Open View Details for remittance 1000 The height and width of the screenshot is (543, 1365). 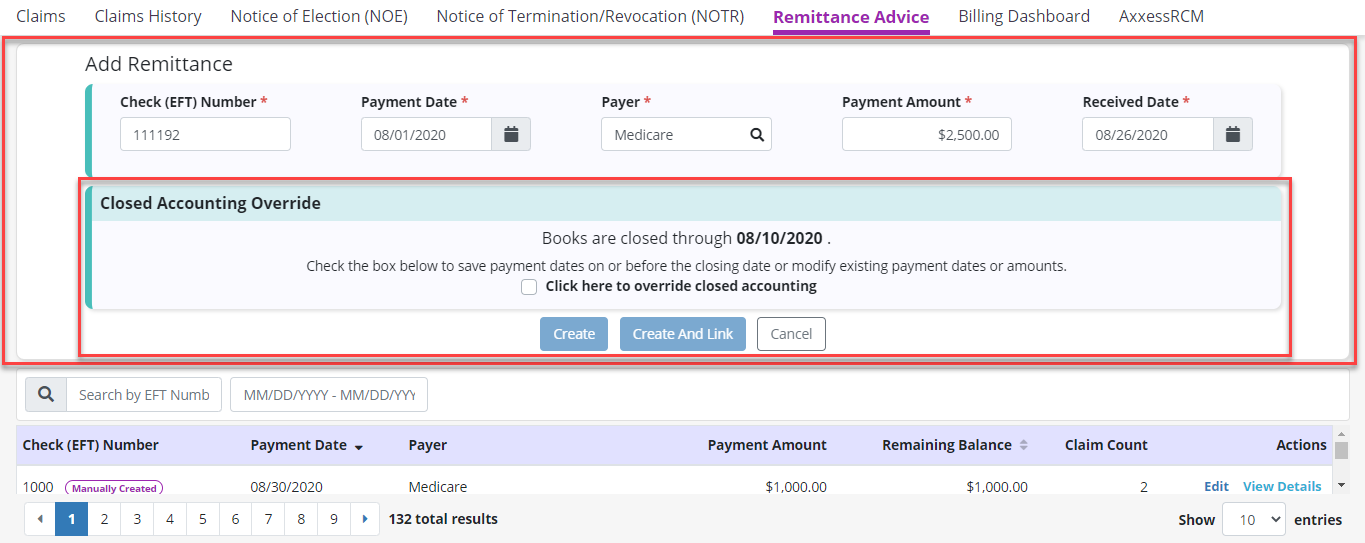pyautogui.click(x=1282, y=487)
